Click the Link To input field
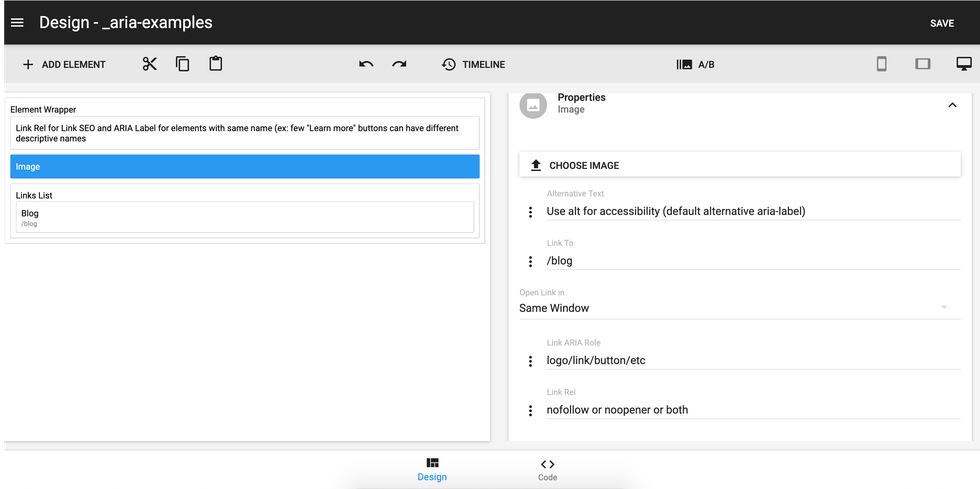The height and width of the screenshot is (489, 980). (x=752, y=261)
